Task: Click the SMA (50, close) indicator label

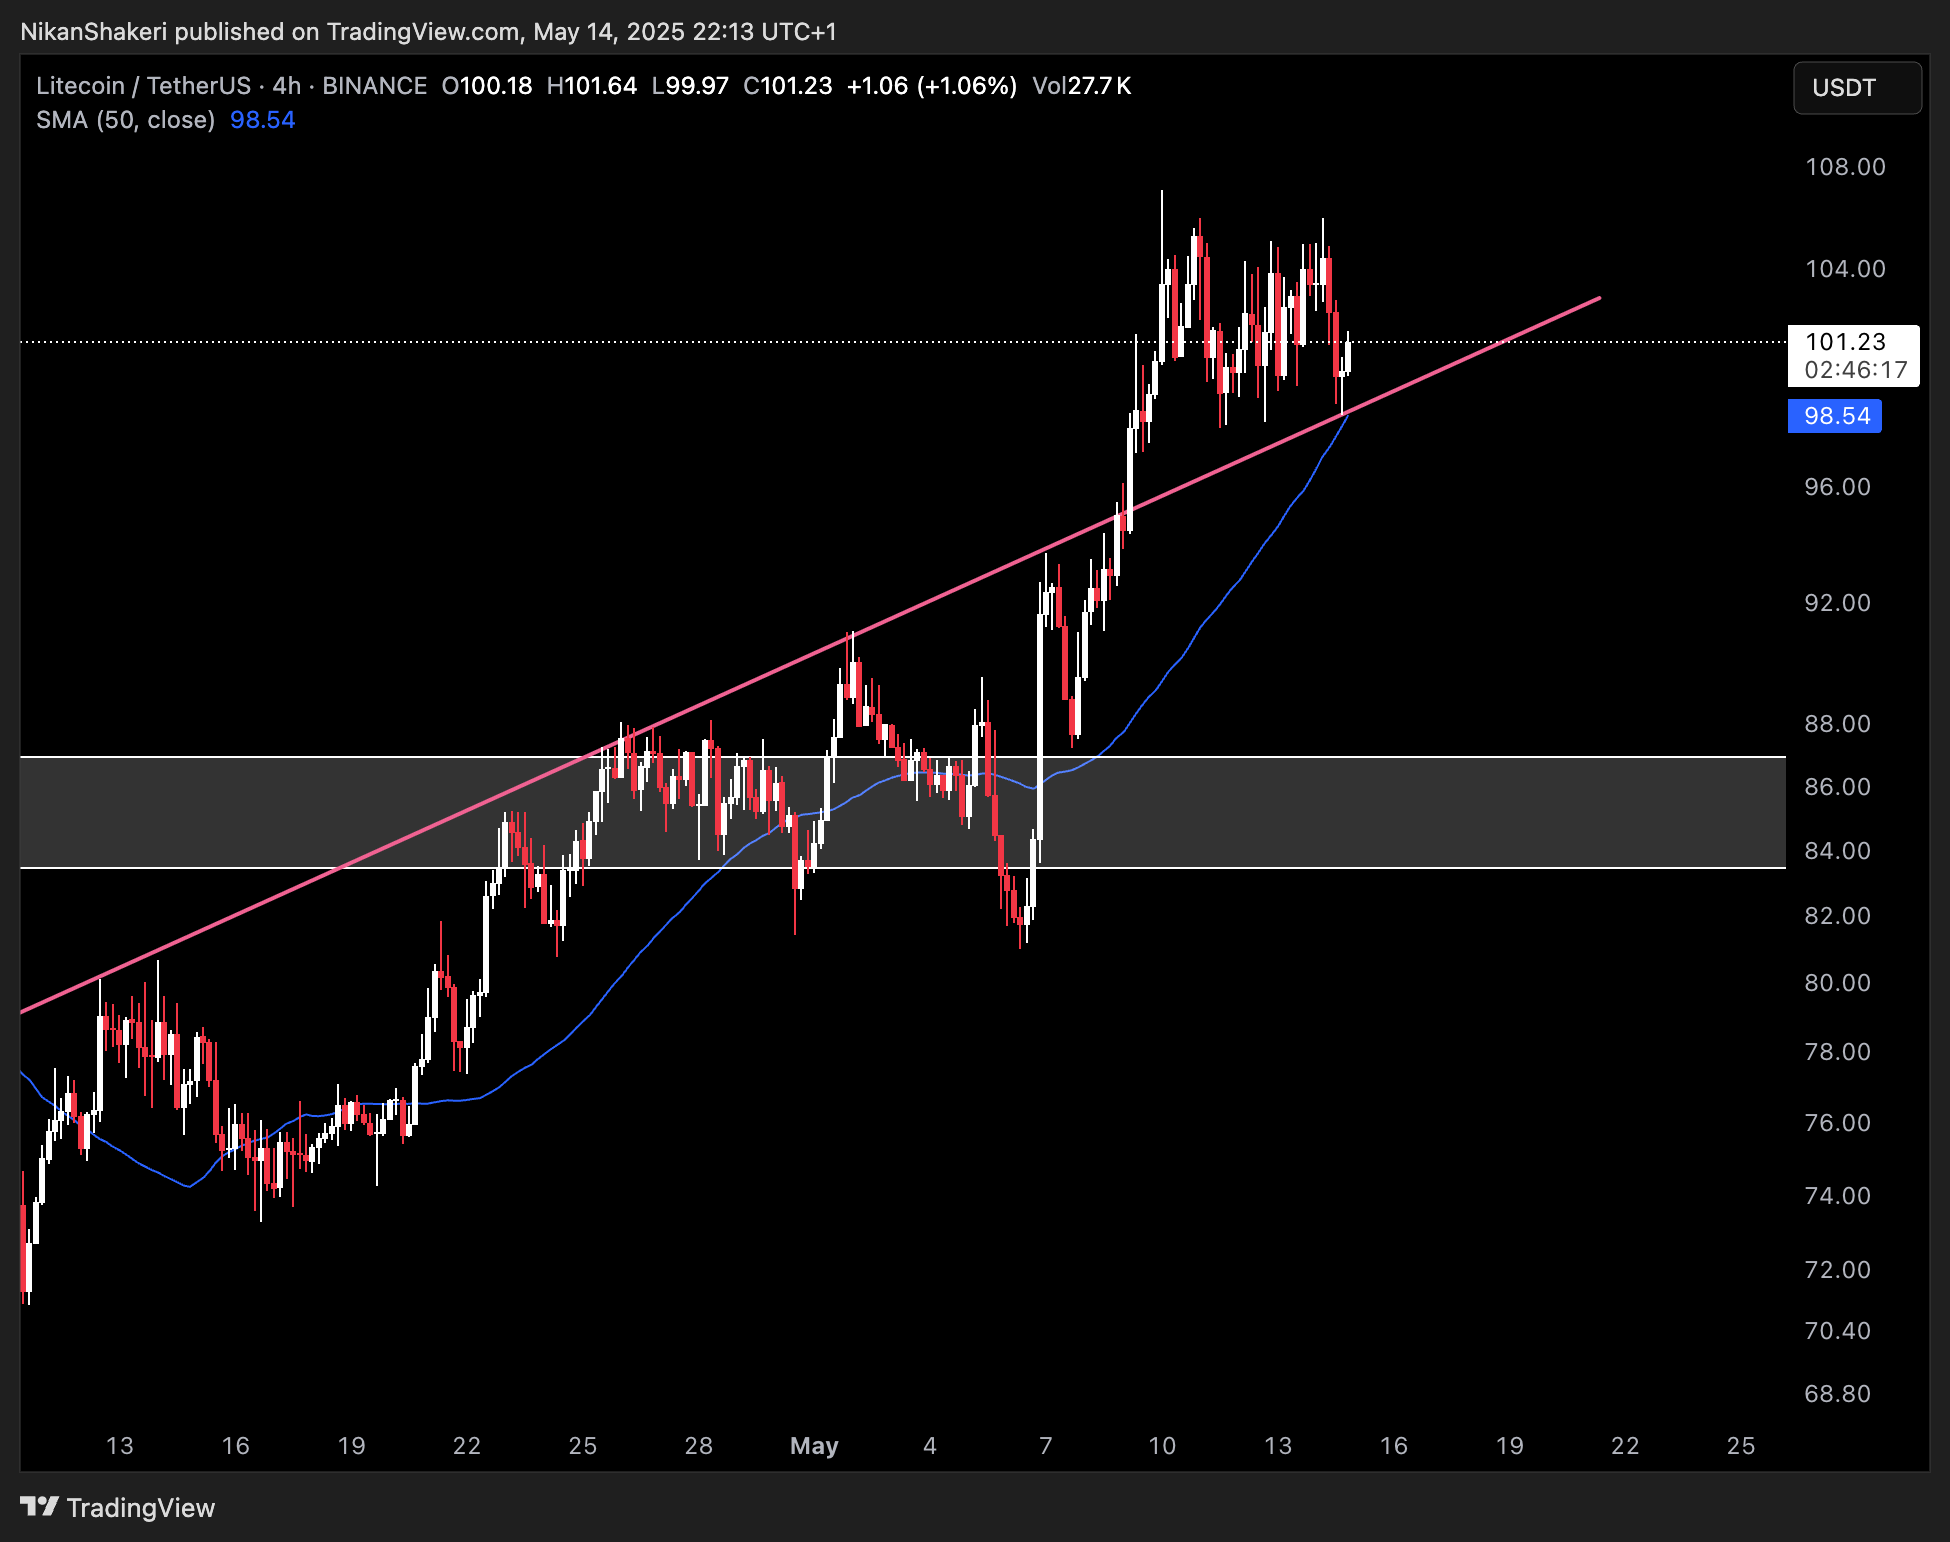Action: (x=126, y=120)
